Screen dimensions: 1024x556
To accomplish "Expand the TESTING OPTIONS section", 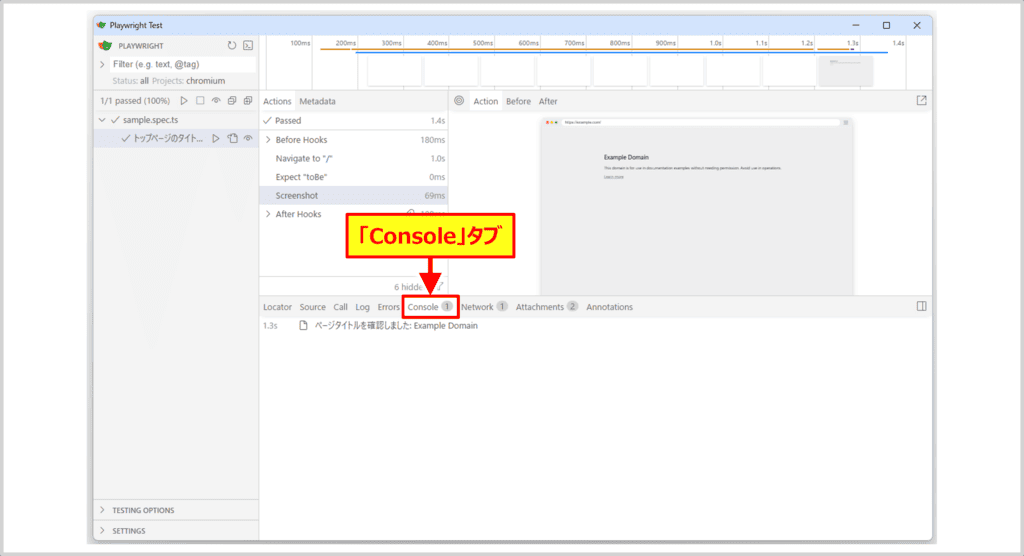I will pos(102,510).
